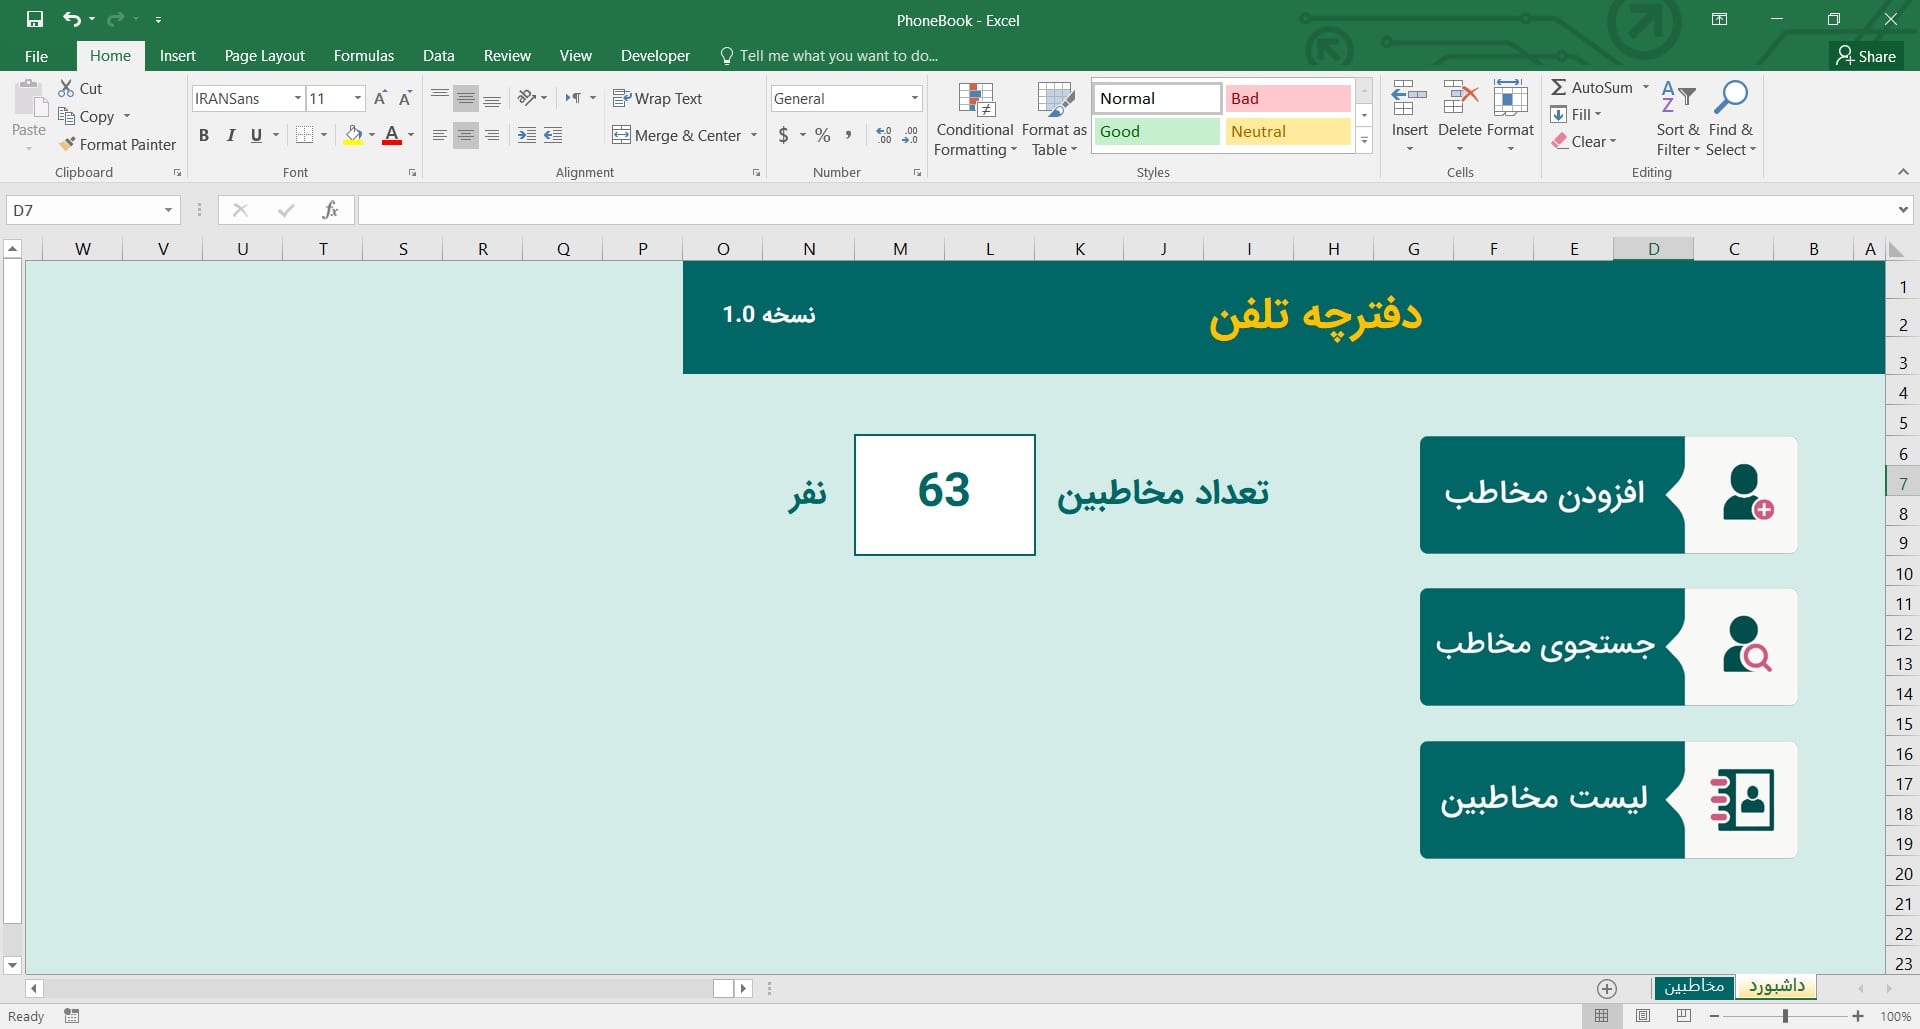The image size is (1920, 1029).
Task: Switch to the مخاطبین sheet tab
Action: click(1694, 986)
